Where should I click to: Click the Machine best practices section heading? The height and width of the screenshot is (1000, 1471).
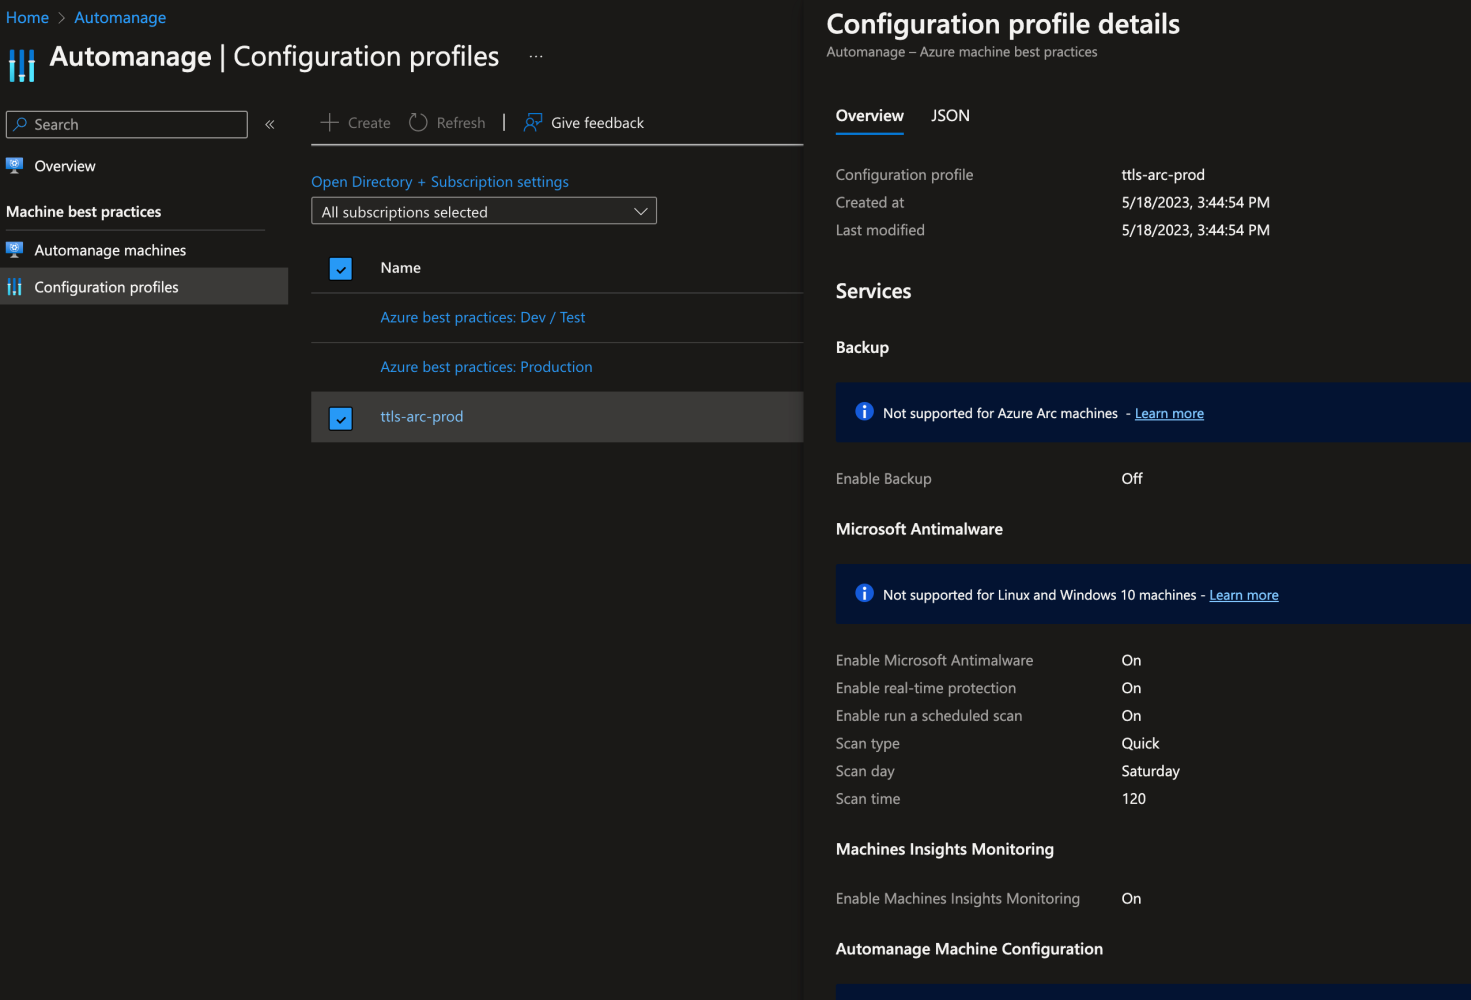(83, 211)
